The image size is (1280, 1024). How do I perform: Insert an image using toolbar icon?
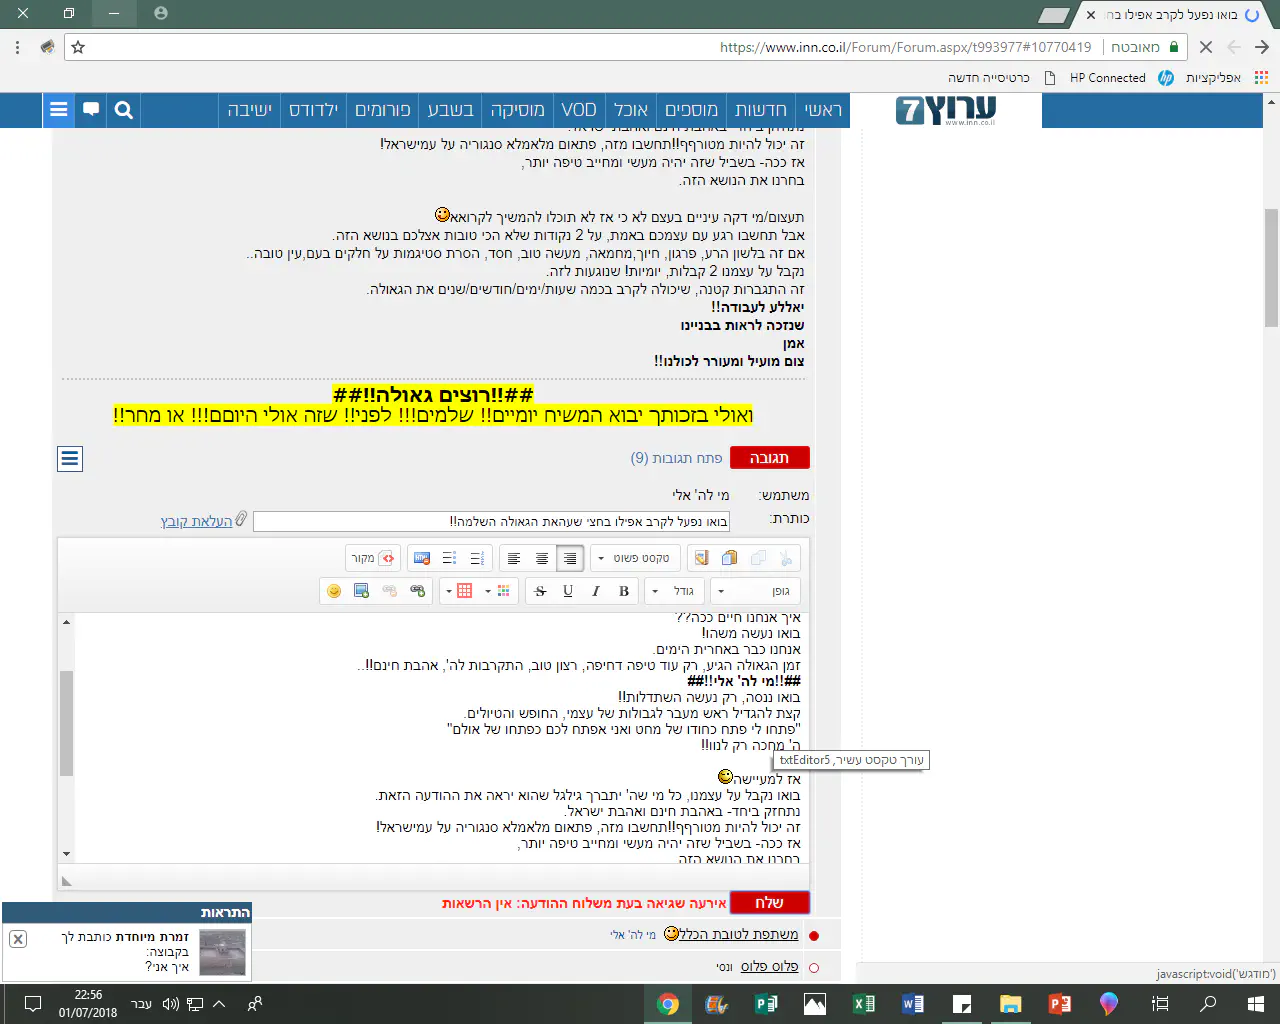(362, 591)
